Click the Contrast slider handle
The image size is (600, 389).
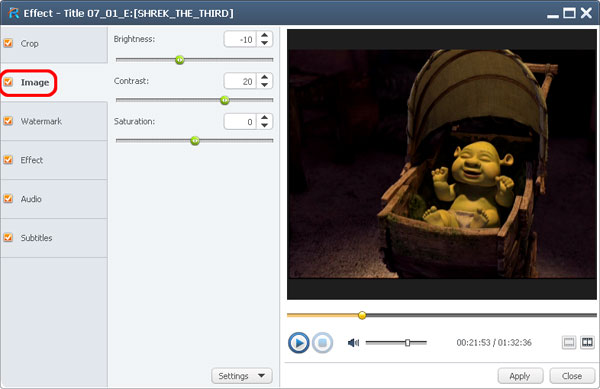pyautogui.click(x=225, y=100)
